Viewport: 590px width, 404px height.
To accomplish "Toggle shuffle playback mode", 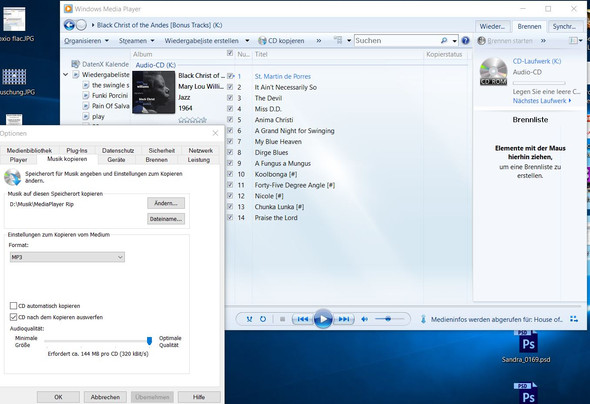I will (x=249, y=319).
